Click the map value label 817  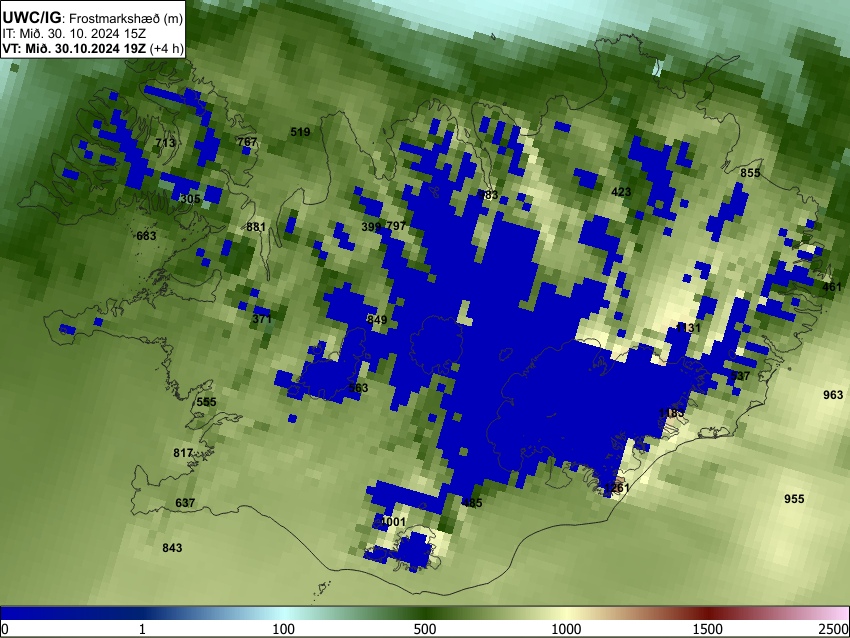pyautogui.click(x=183, y=453)
